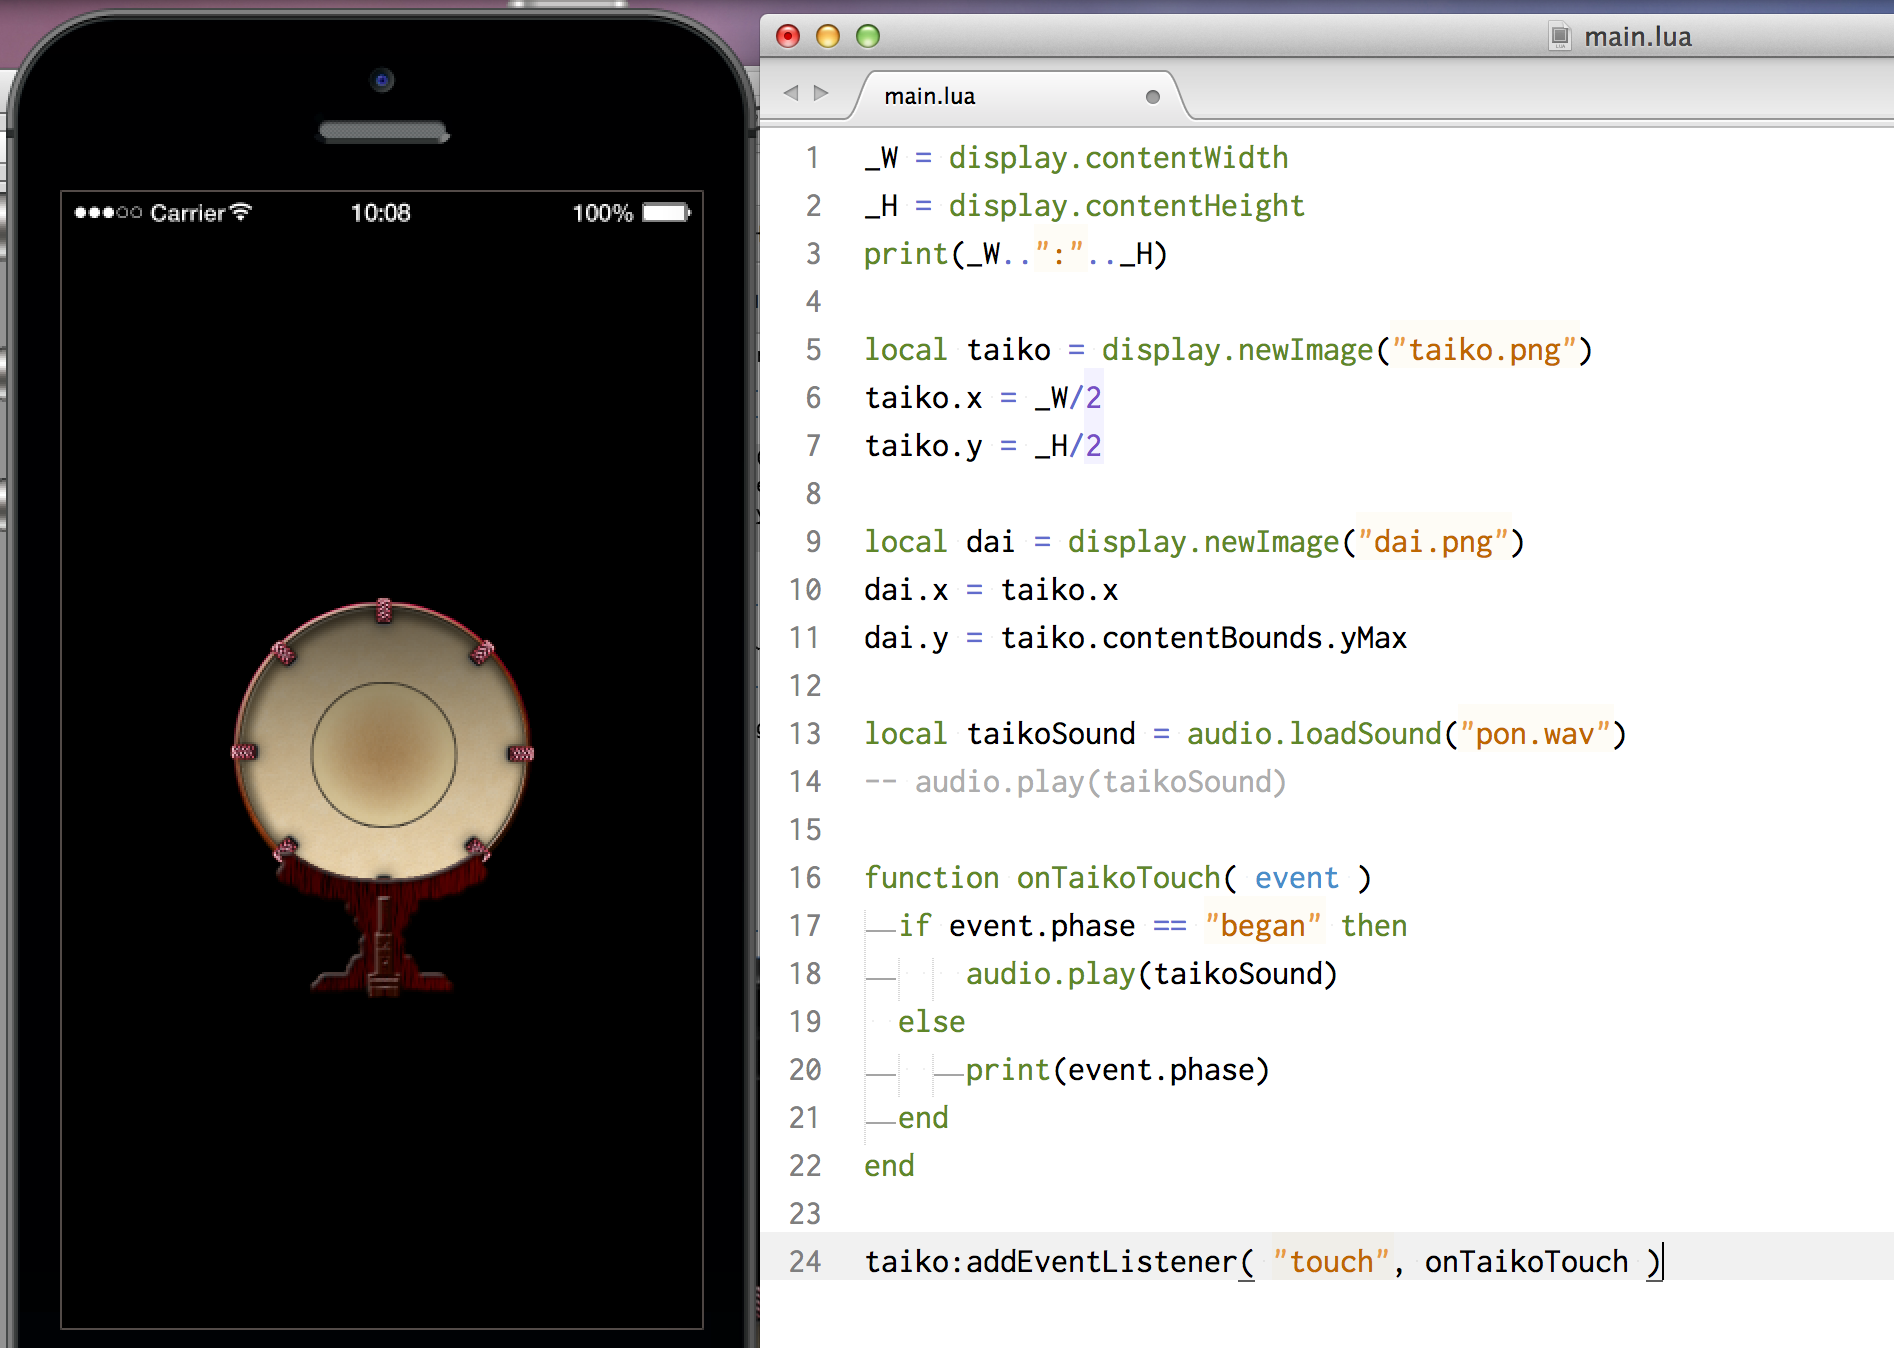
Task: Click the document icon next to the main.lua title
Action: (x=1559, y=37)
